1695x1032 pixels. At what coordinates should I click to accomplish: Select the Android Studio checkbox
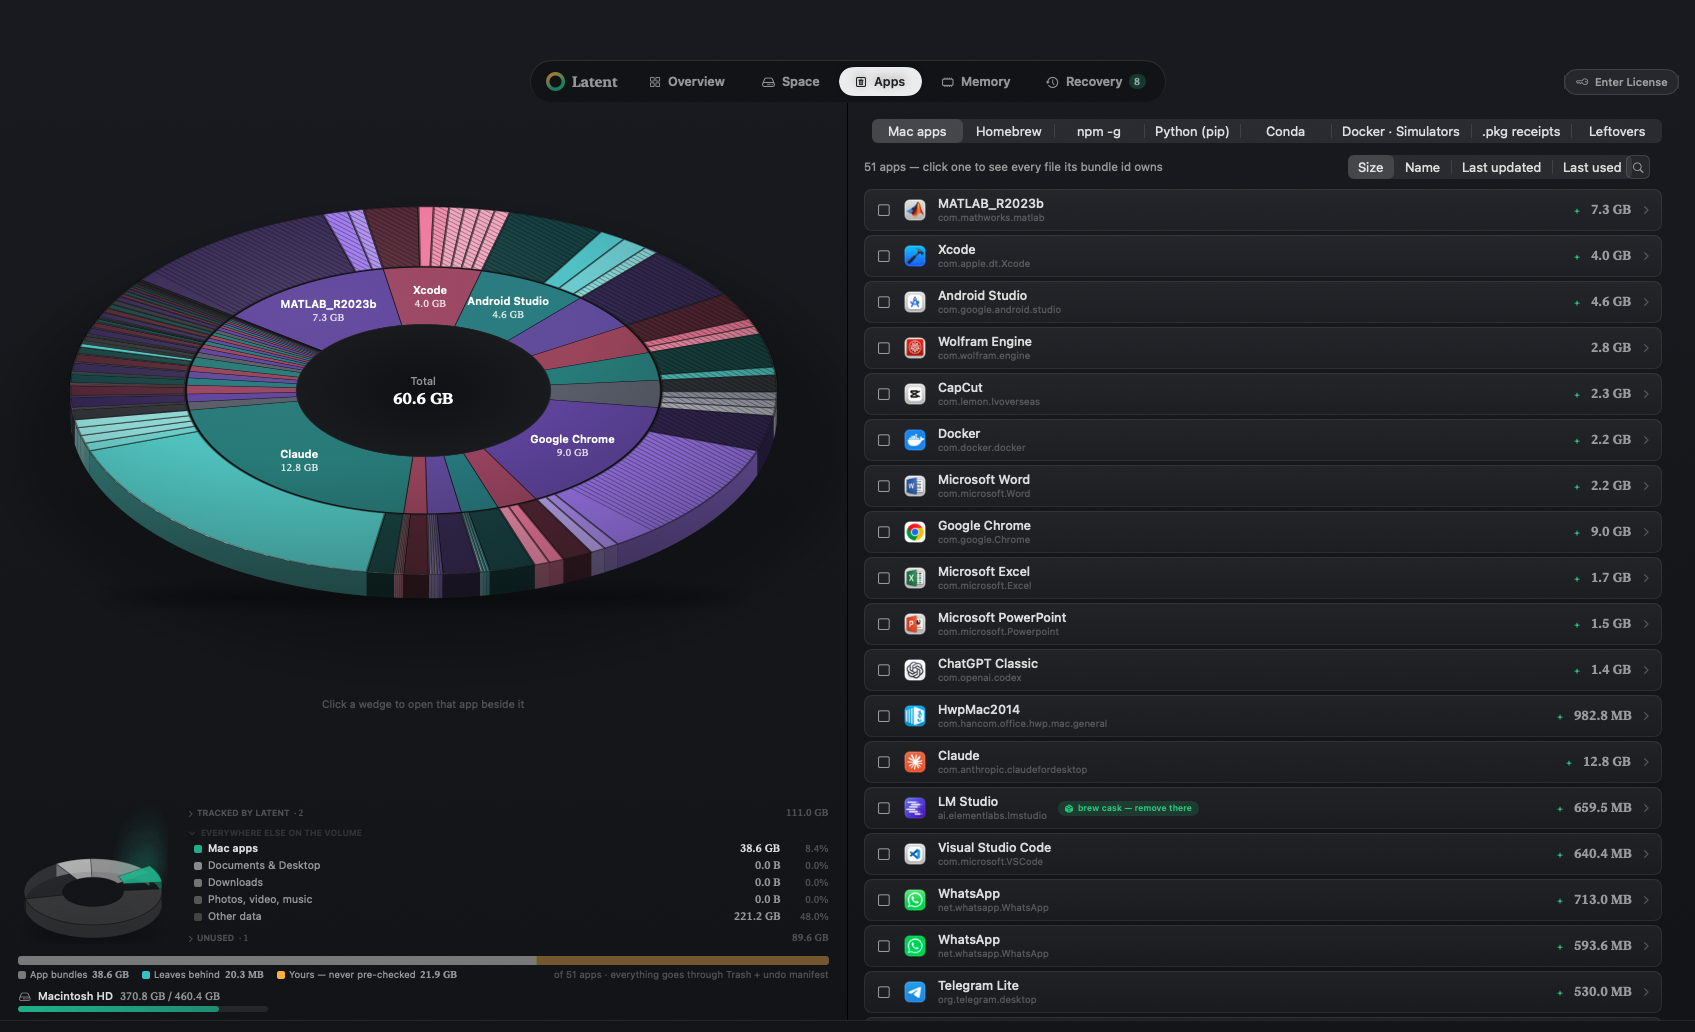[x=884, y=302]
